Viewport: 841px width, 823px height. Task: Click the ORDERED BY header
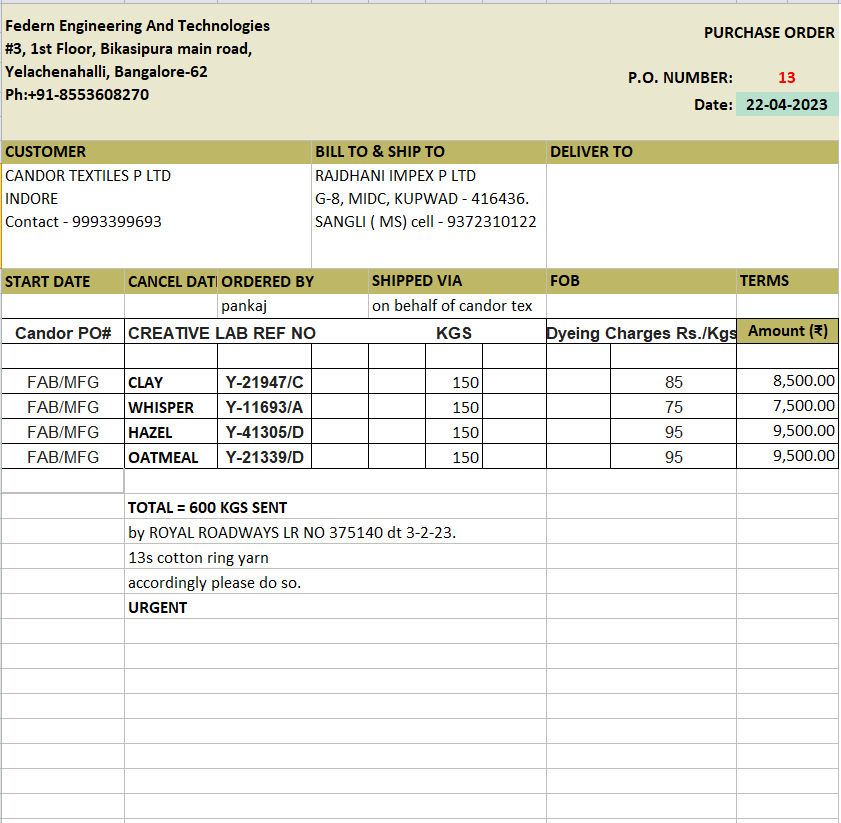coord(293,282)
